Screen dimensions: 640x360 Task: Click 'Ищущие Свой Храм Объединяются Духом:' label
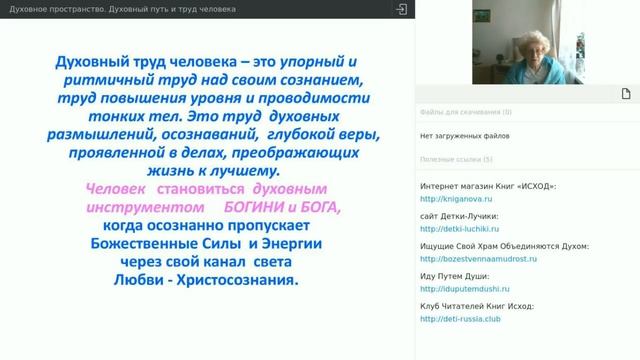click(x=504, y=246)
